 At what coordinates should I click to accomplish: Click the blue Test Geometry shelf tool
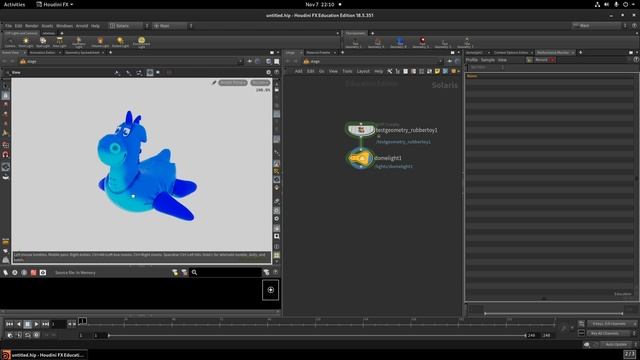tap(400, 42)
